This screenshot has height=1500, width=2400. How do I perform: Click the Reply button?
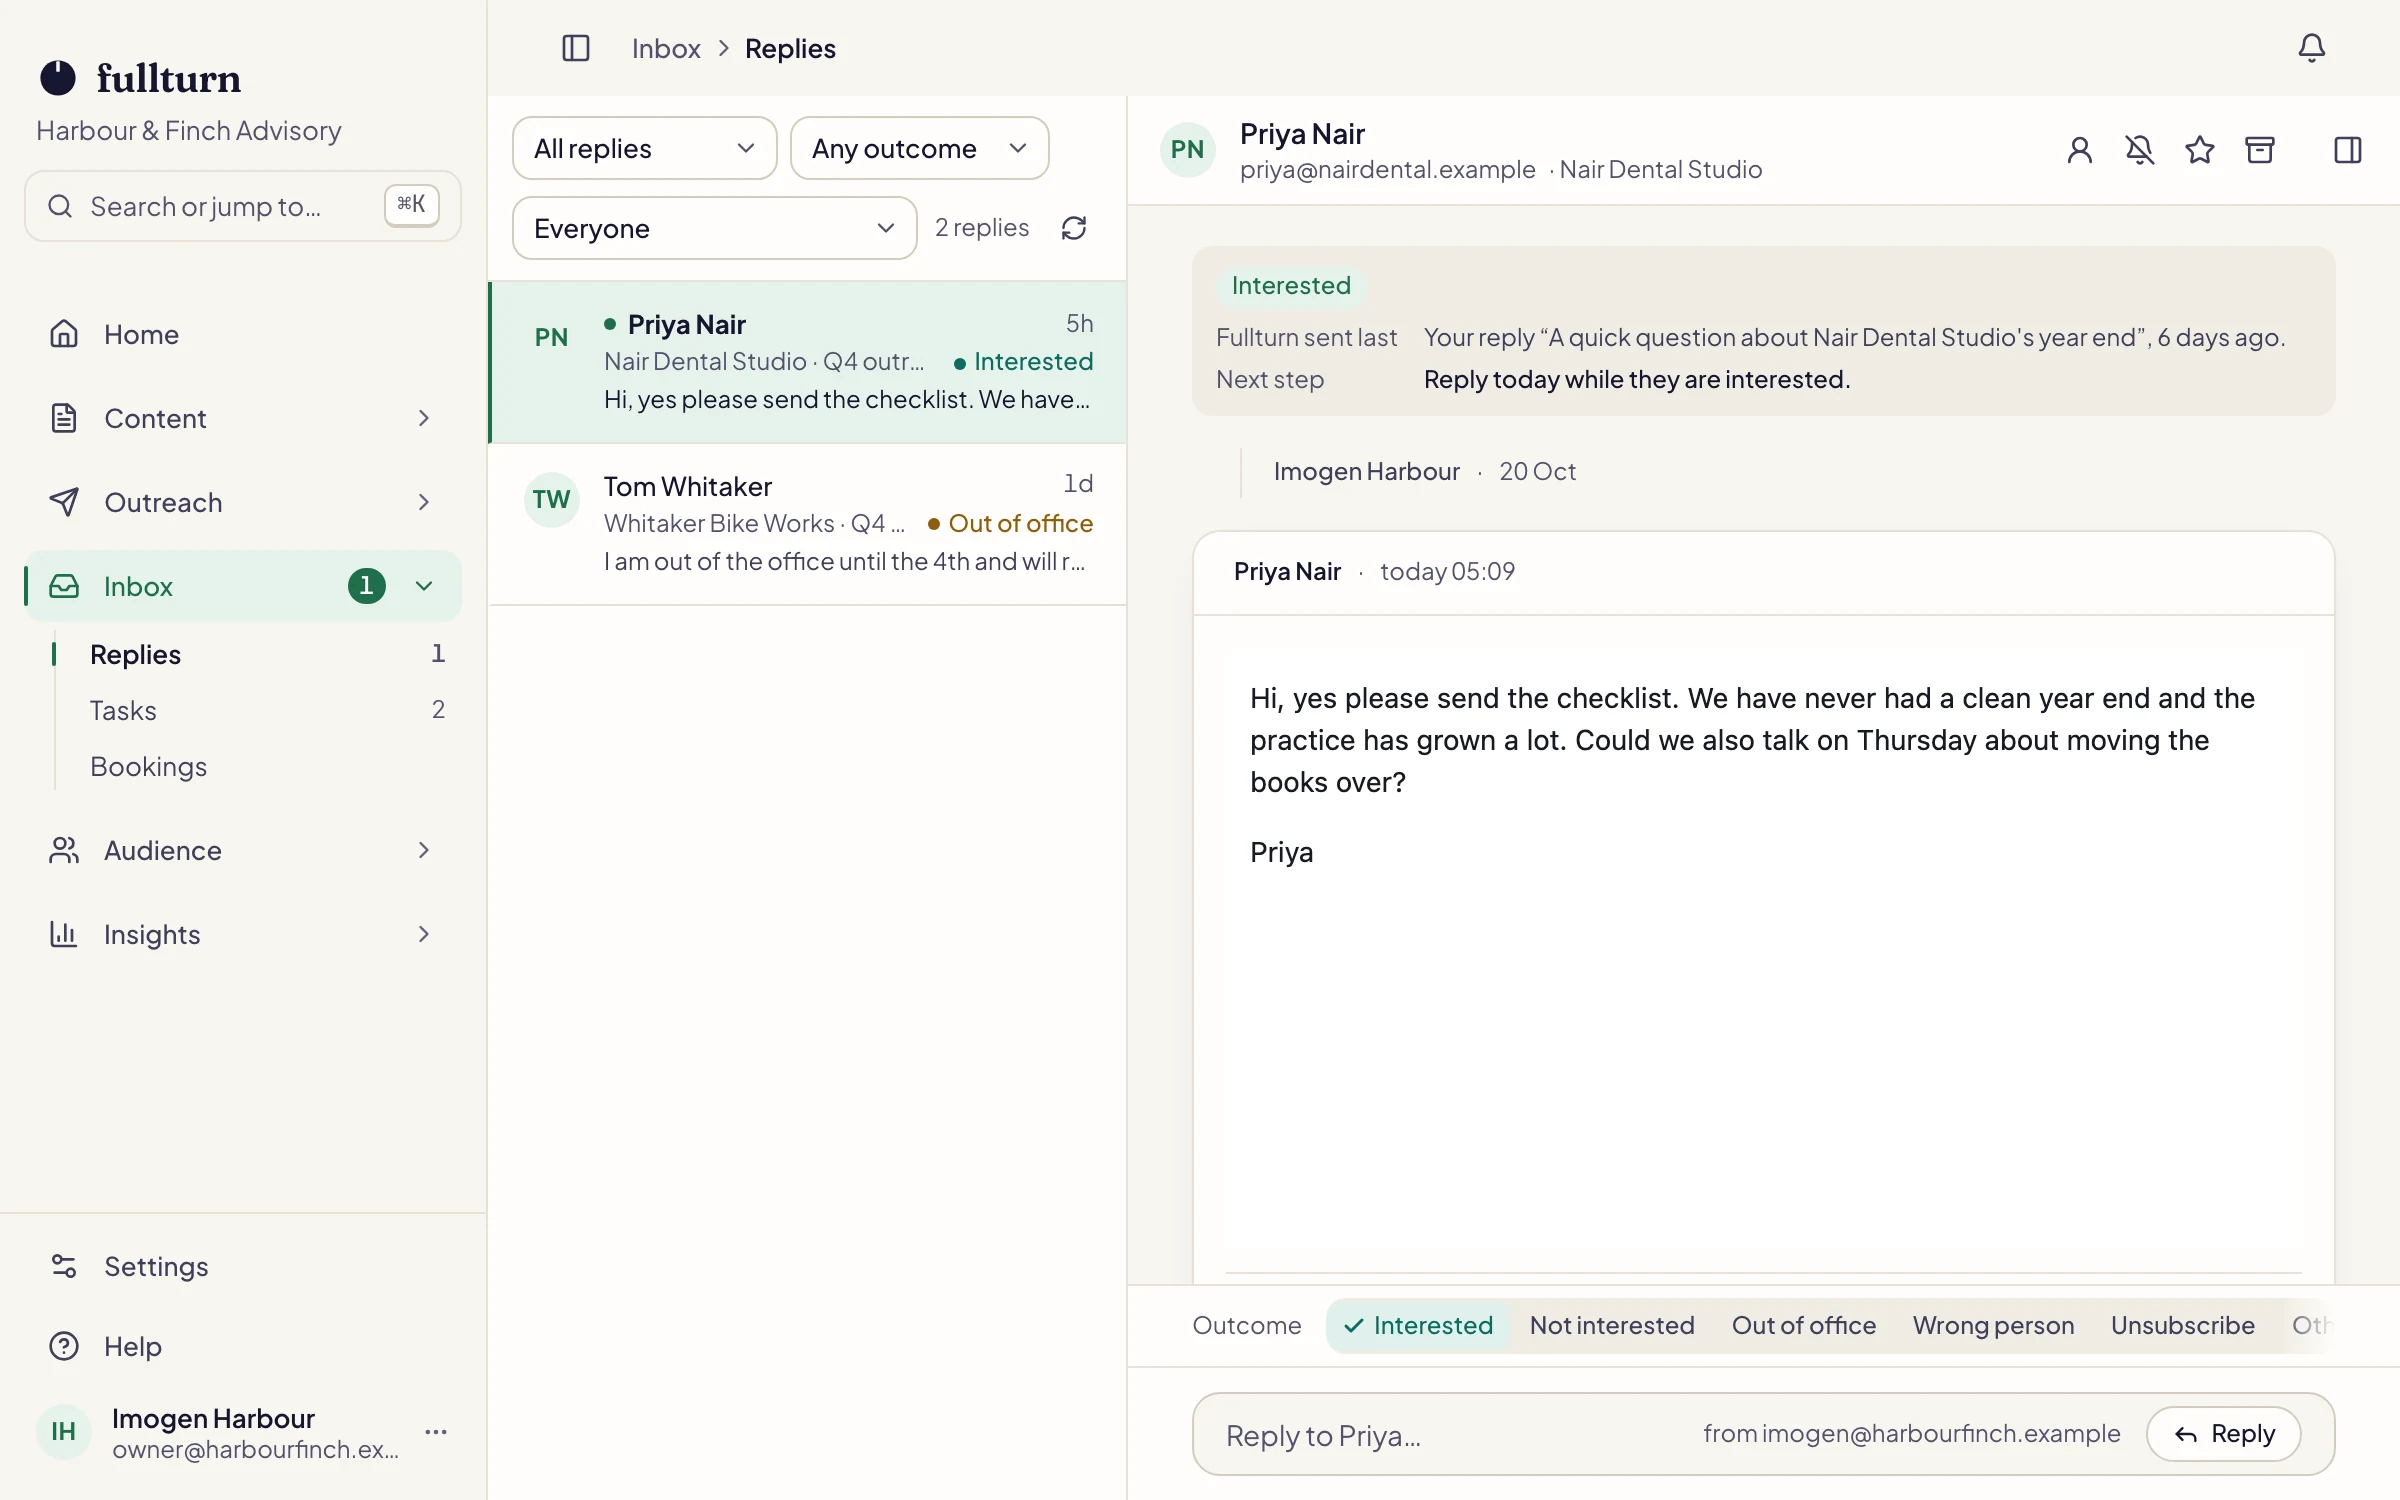(2224, 1433)
